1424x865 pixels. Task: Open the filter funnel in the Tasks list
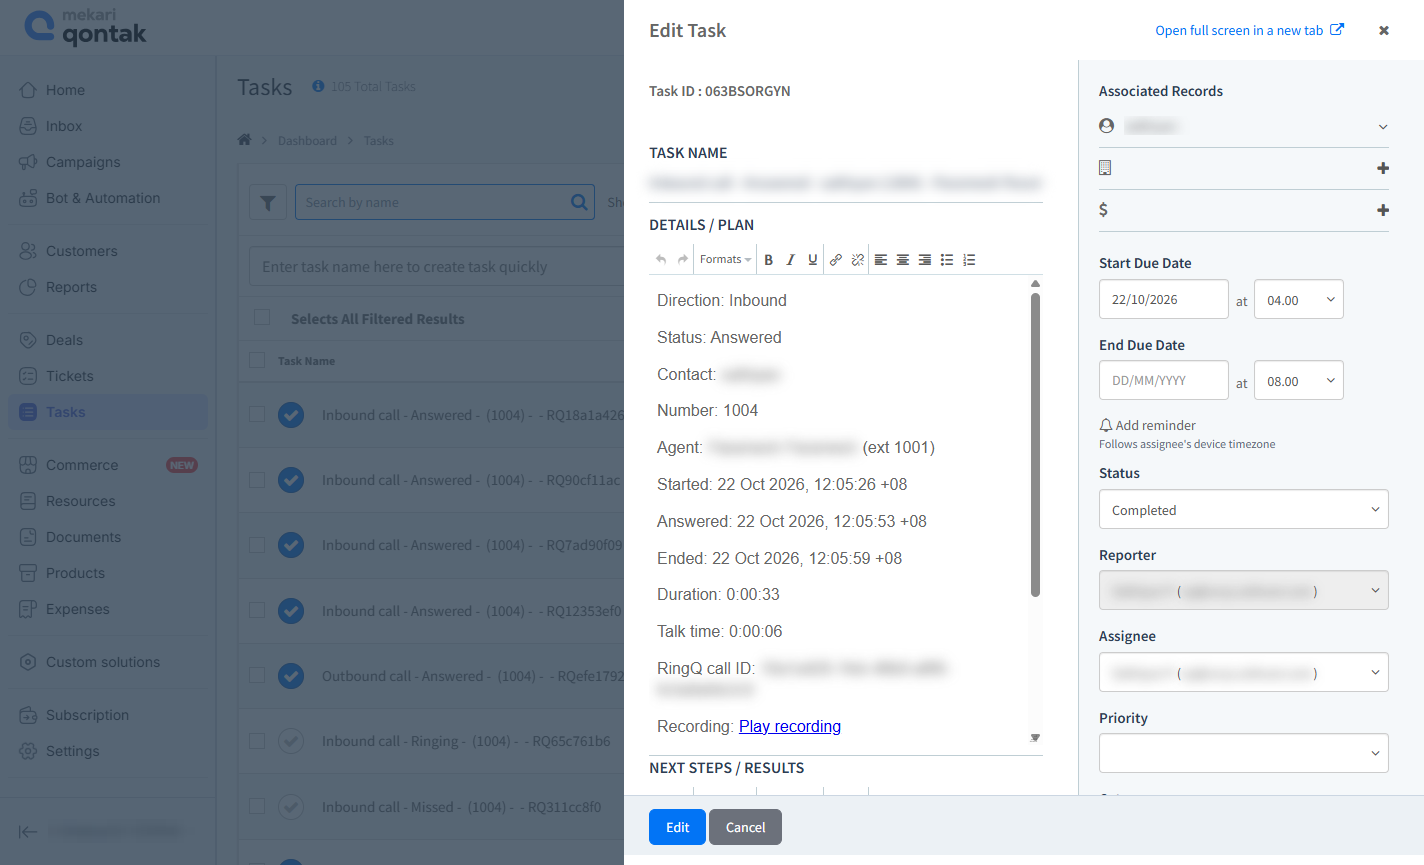pos(268,203)
